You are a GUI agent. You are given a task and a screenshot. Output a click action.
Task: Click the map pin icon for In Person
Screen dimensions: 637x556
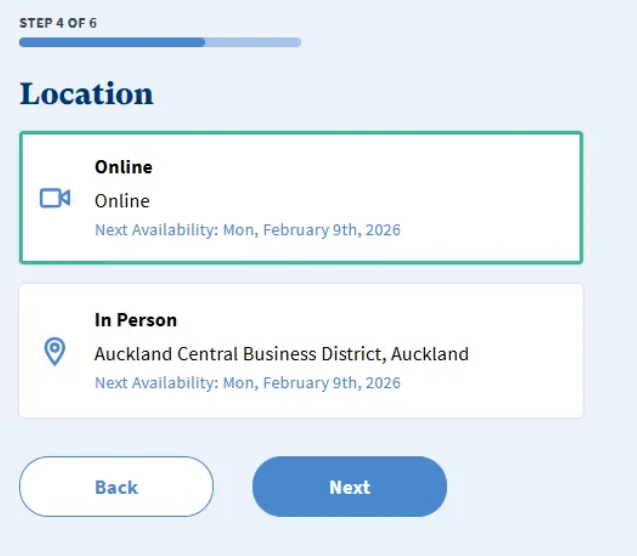point(55,351)
